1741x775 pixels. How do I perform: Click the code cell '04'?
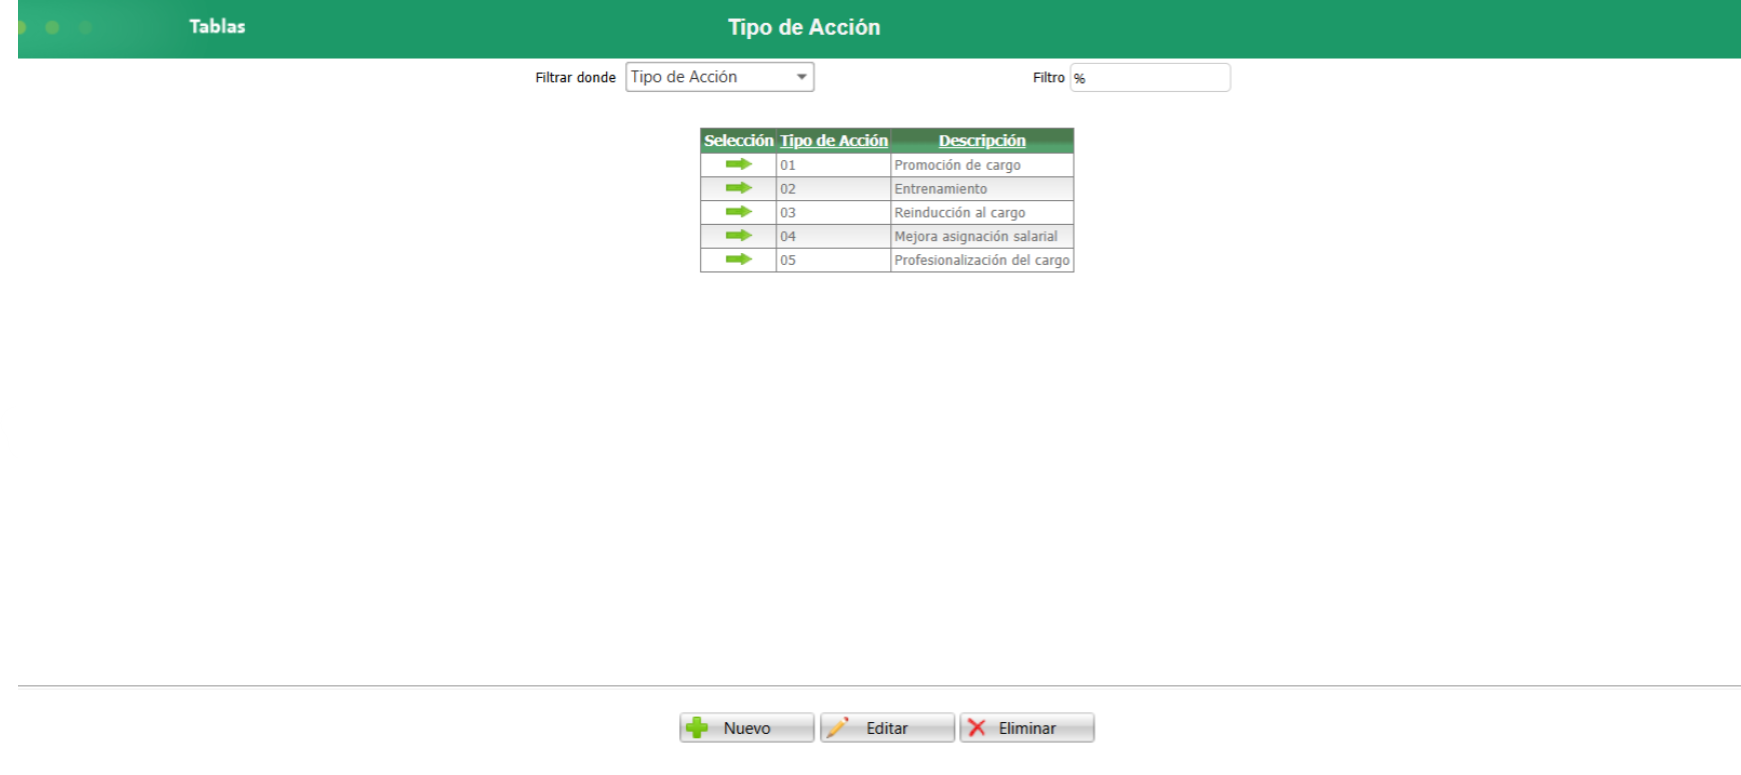tap(833, 237)
